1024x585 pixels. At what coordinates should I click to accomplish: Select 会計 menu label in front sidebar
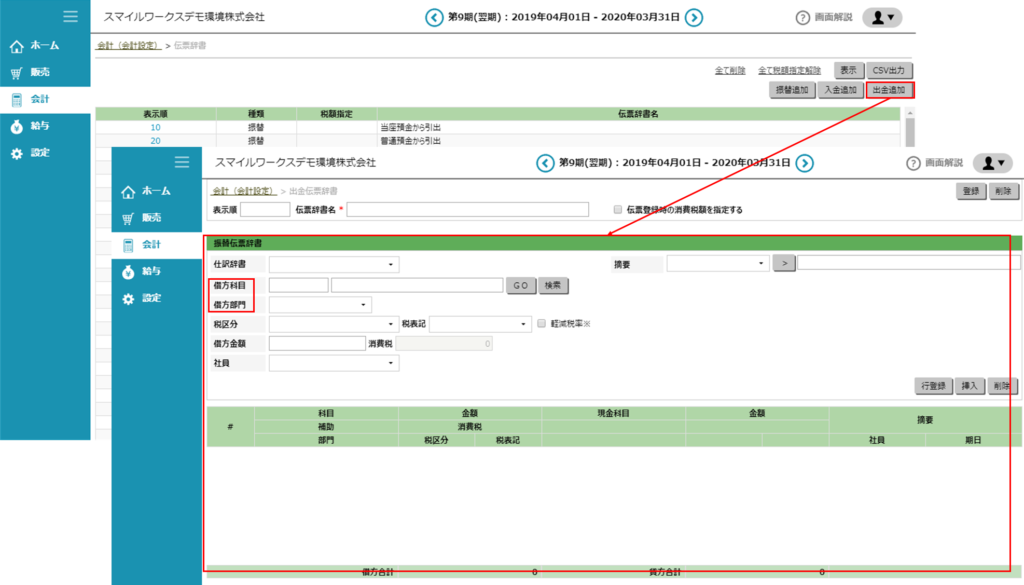[x=152, y=244]
